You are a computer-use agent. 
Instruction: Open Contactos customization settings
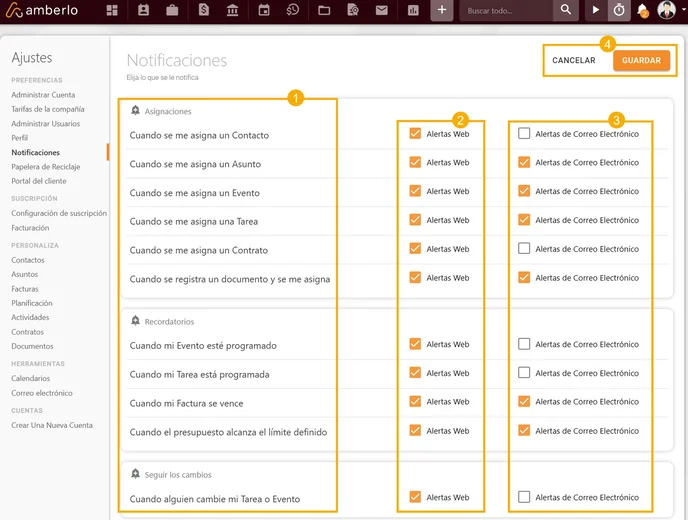pos(28,260)
